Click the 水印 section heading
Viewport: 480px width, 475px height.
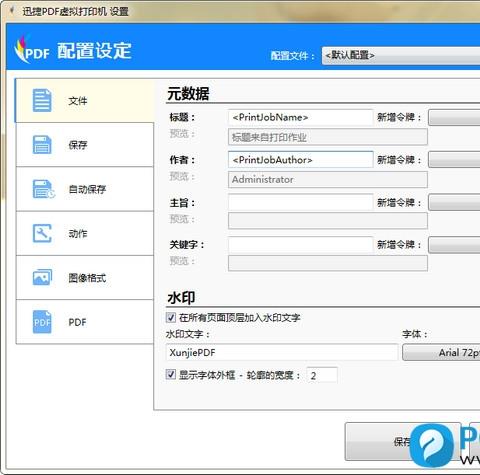181,298
